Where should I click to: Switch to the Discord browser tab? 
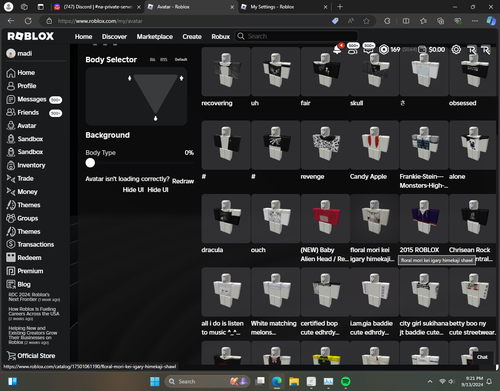tap(97, 7)
